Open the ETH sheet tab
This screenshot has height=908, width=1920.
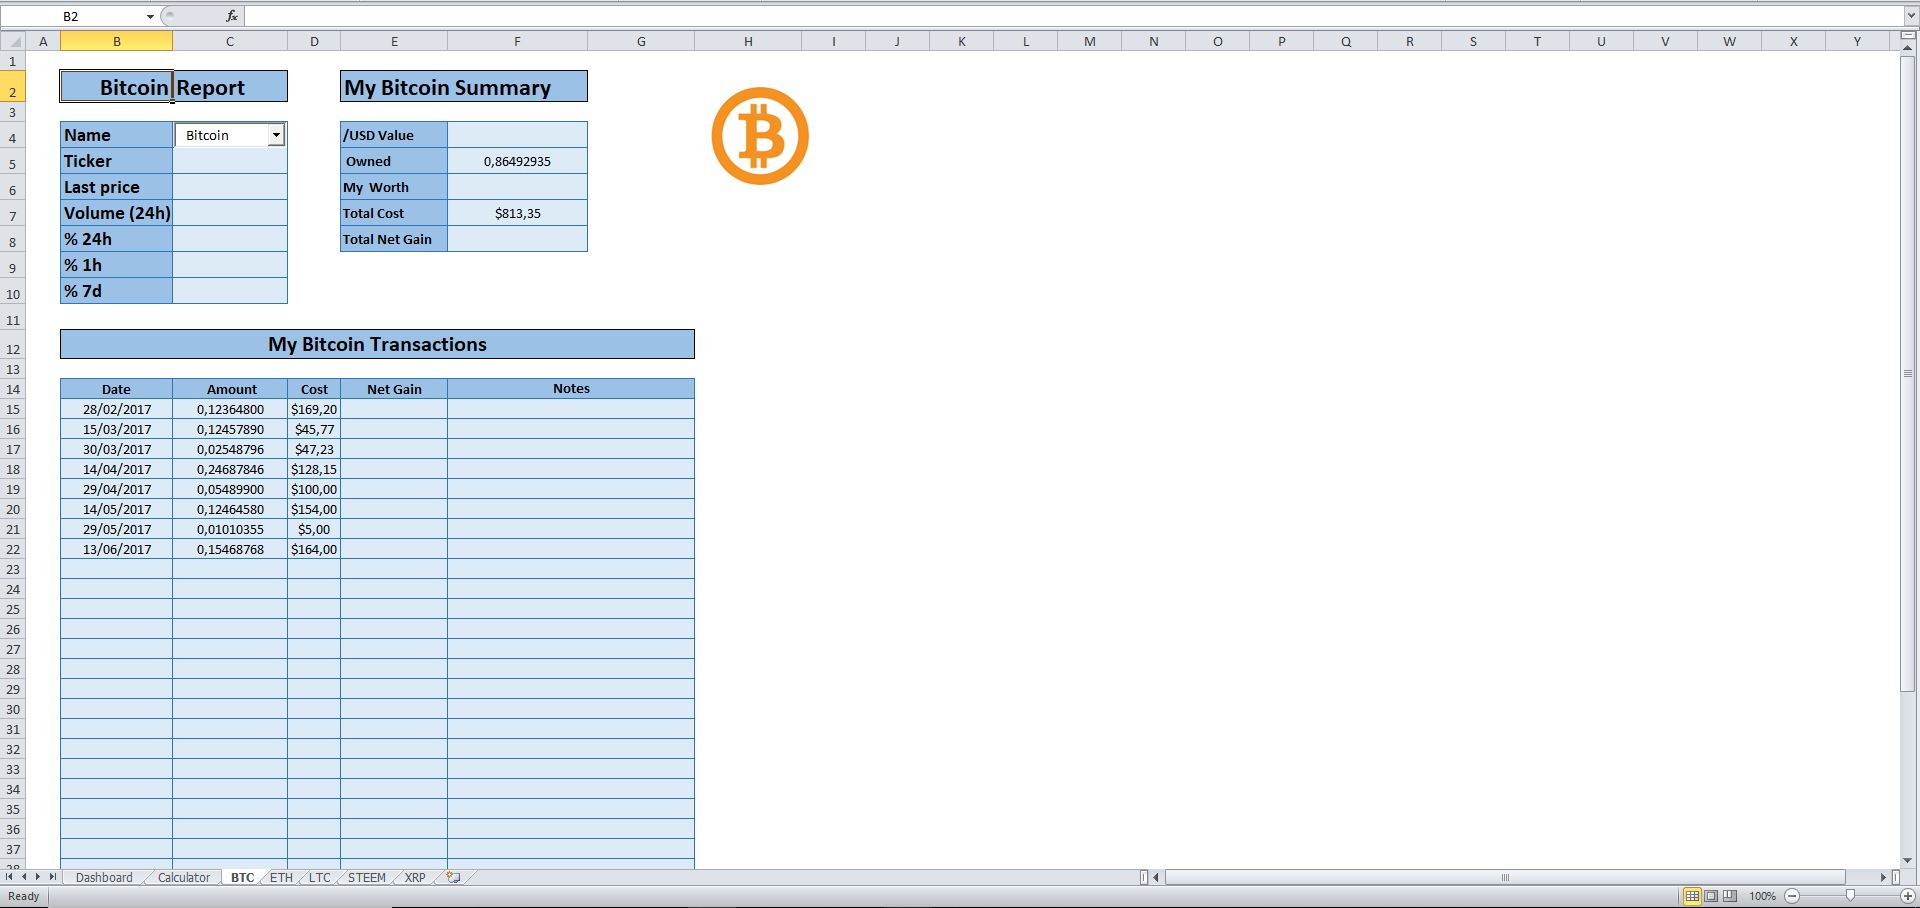(281, 877)
